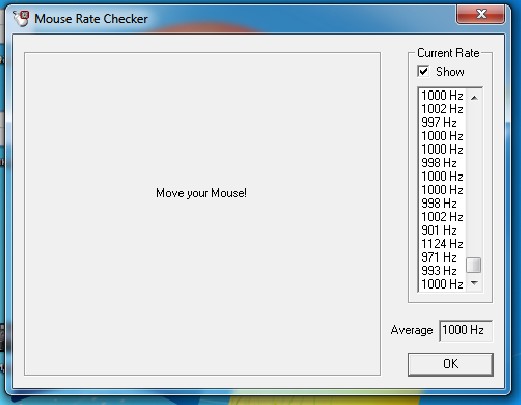Image resolution: width=521 pixels, height=405 pixels.
Task: Select the top 1000 Hz entry
Action: 442,95
